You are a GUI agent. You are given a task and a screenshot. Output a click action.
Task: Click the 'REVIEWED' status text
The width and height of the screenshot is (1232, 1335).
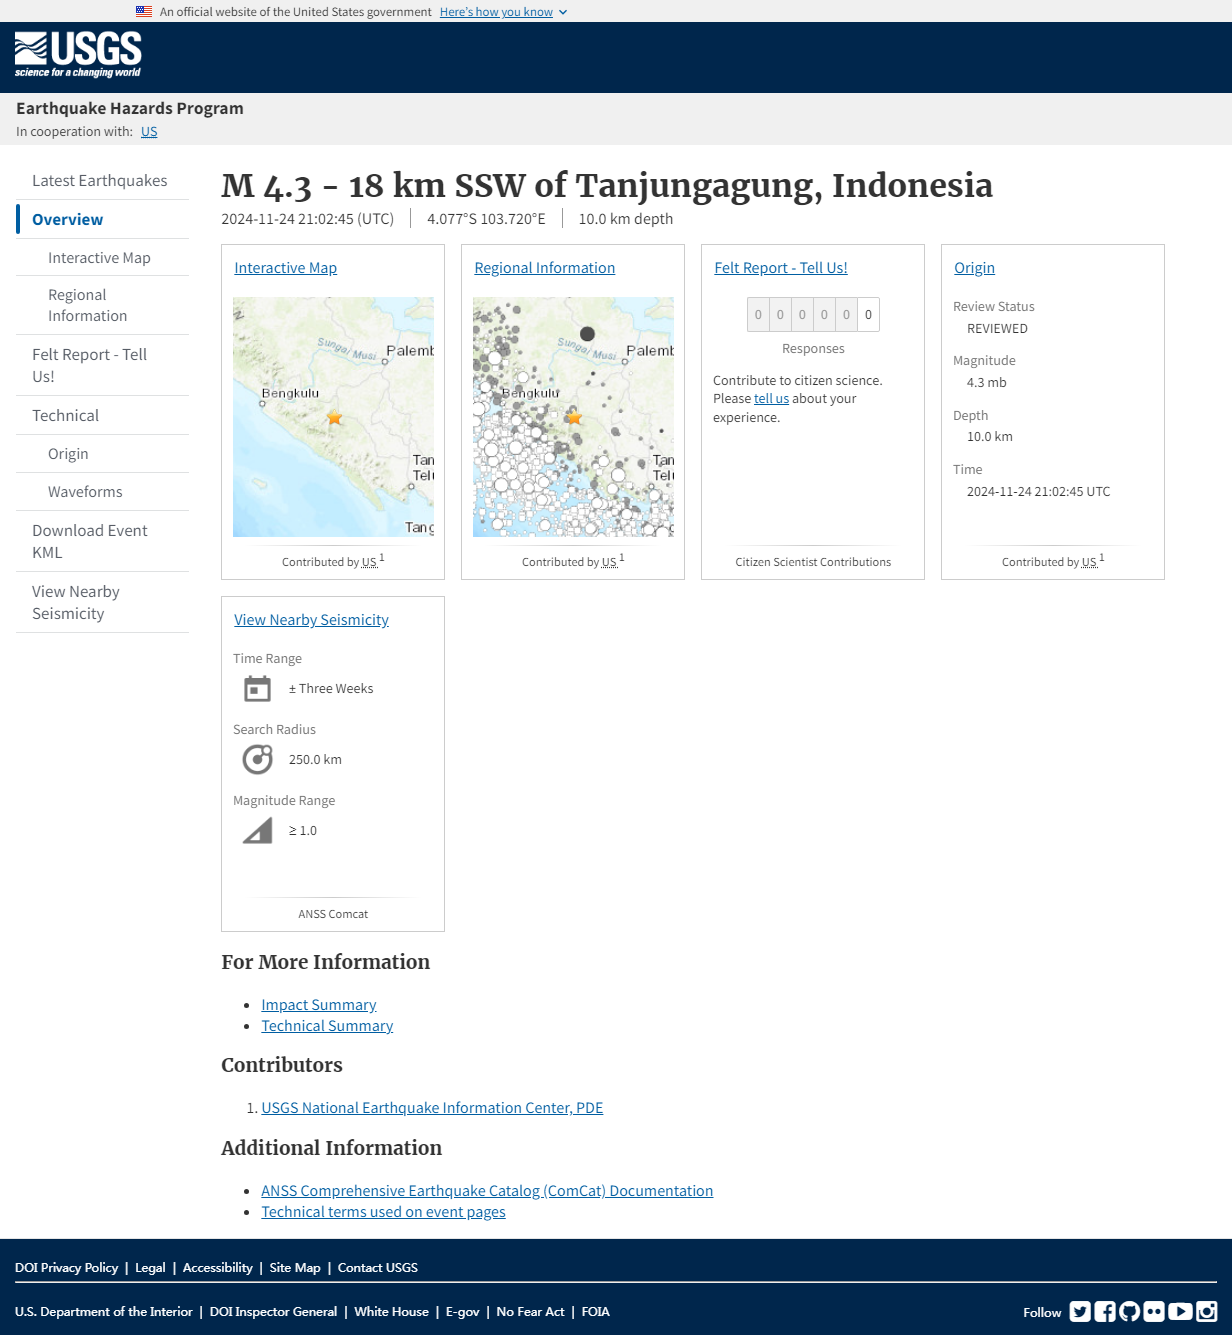click(997, 329)
